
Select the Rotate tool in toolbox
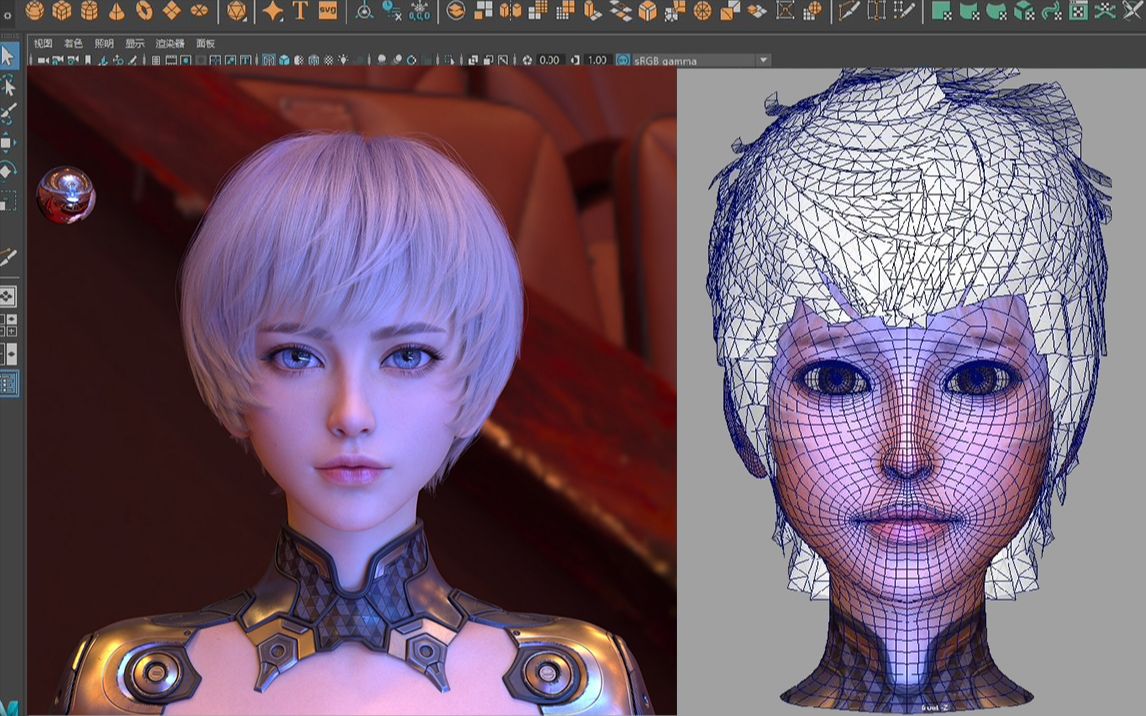8,170
